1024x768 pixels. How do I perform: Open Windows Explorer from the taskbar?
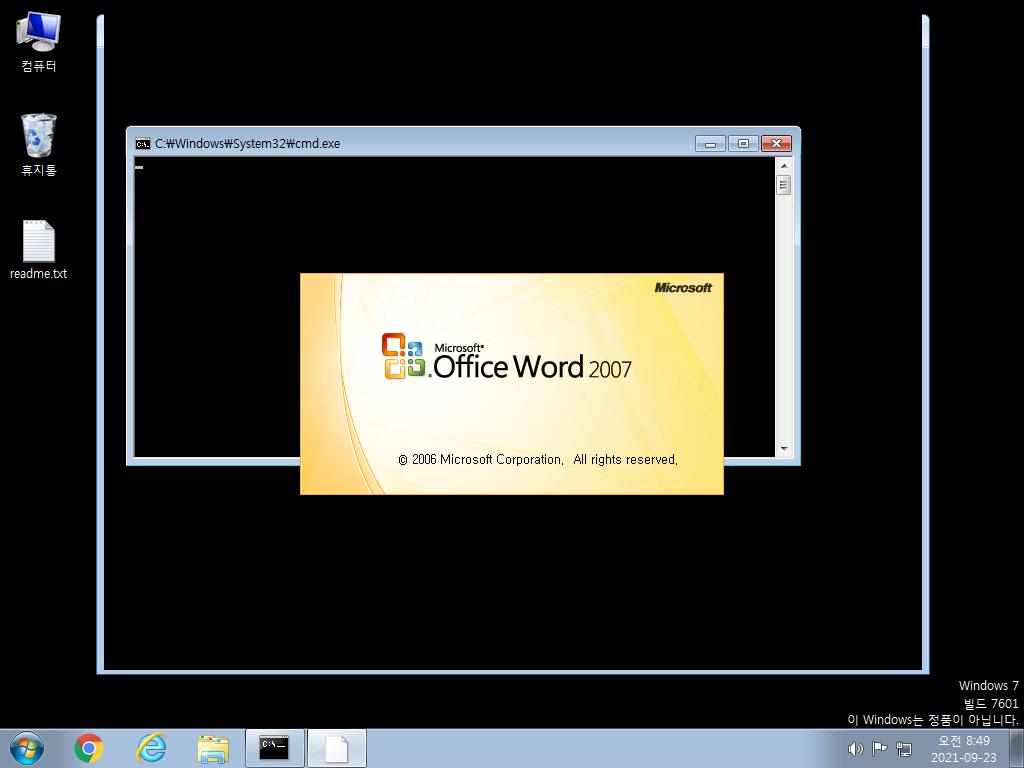[213, 749]
